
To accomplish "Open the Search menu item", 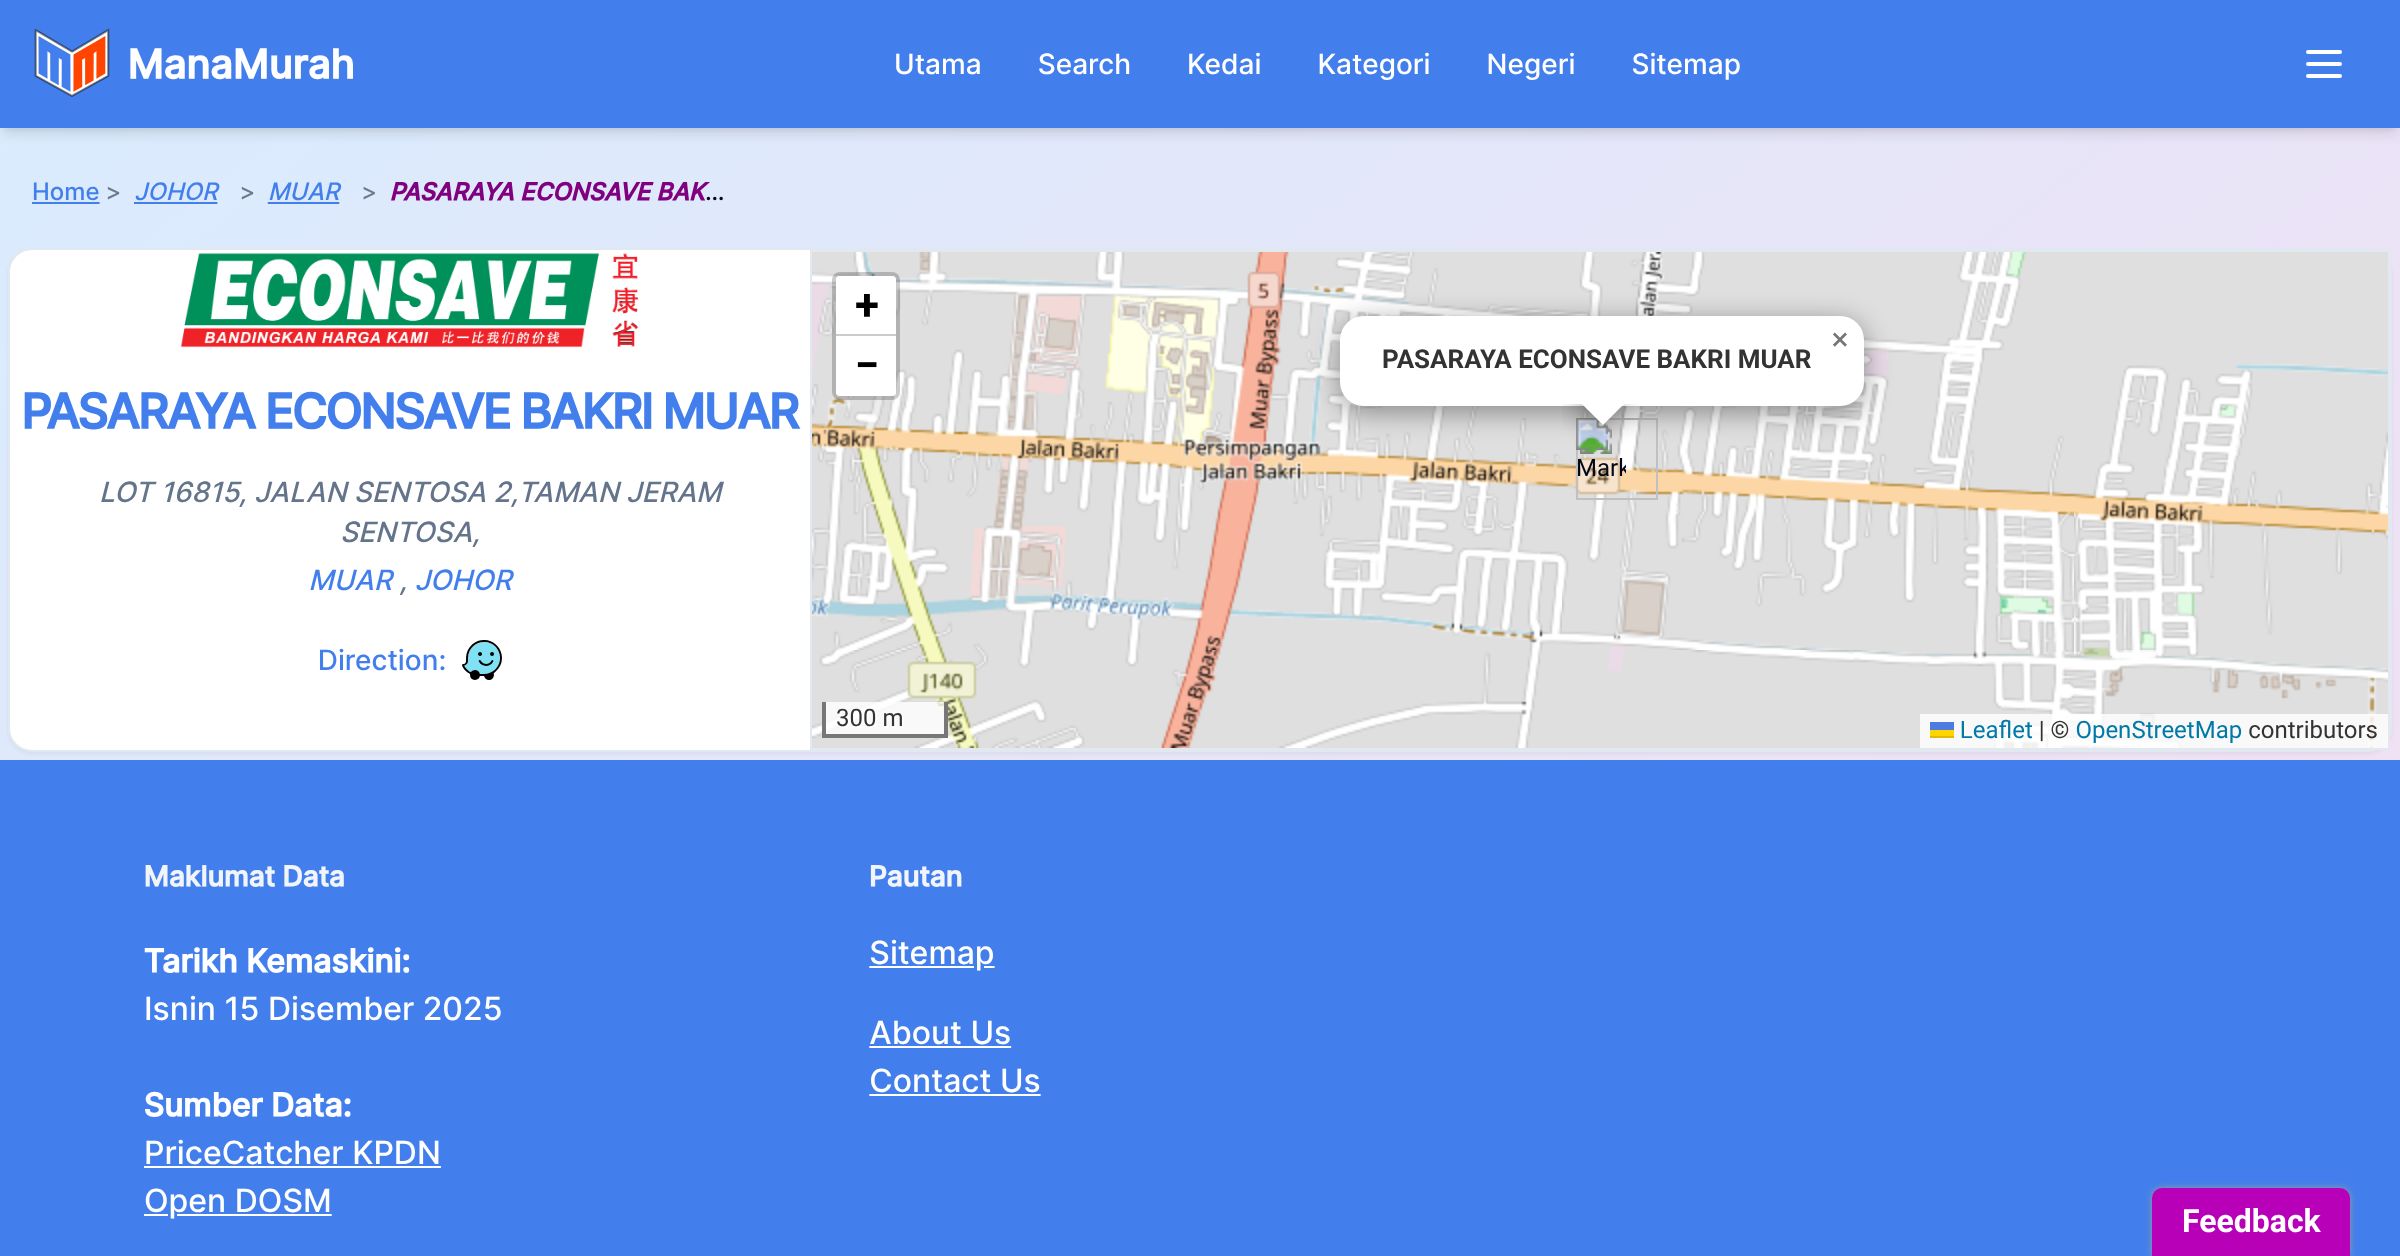I will point(1083,64).
